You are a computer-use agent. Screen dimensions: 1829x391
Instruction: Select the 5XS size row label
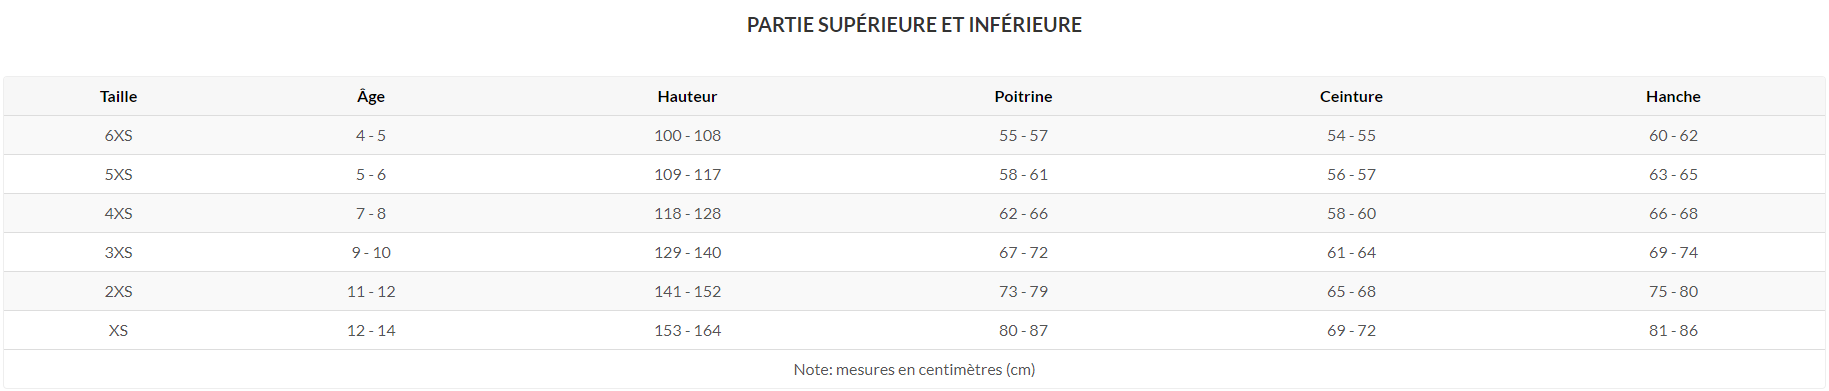(118, 175)
